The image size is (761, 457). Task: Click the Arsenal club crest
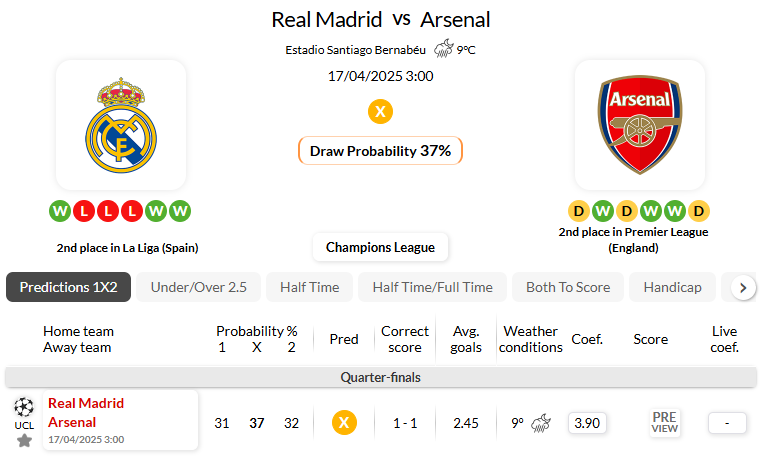click(639, 124)
